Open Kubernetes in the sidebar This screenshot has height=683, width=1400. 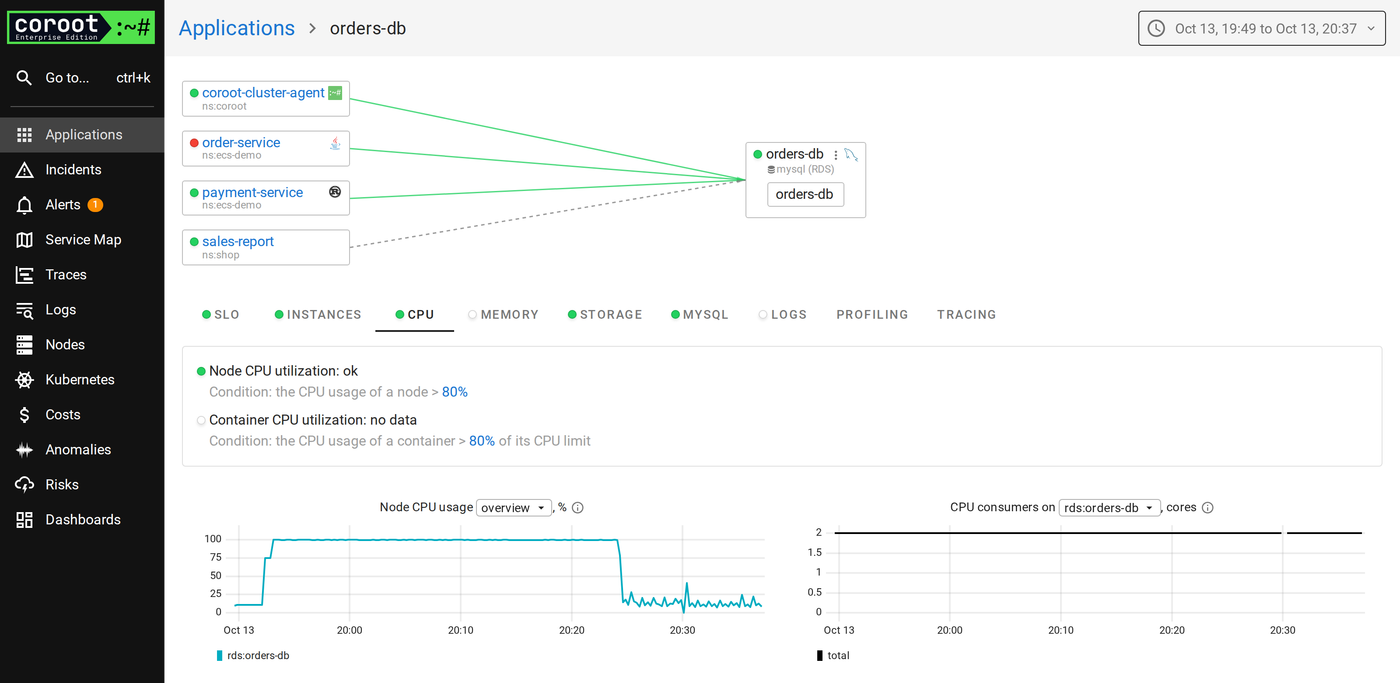coord(82,380)
